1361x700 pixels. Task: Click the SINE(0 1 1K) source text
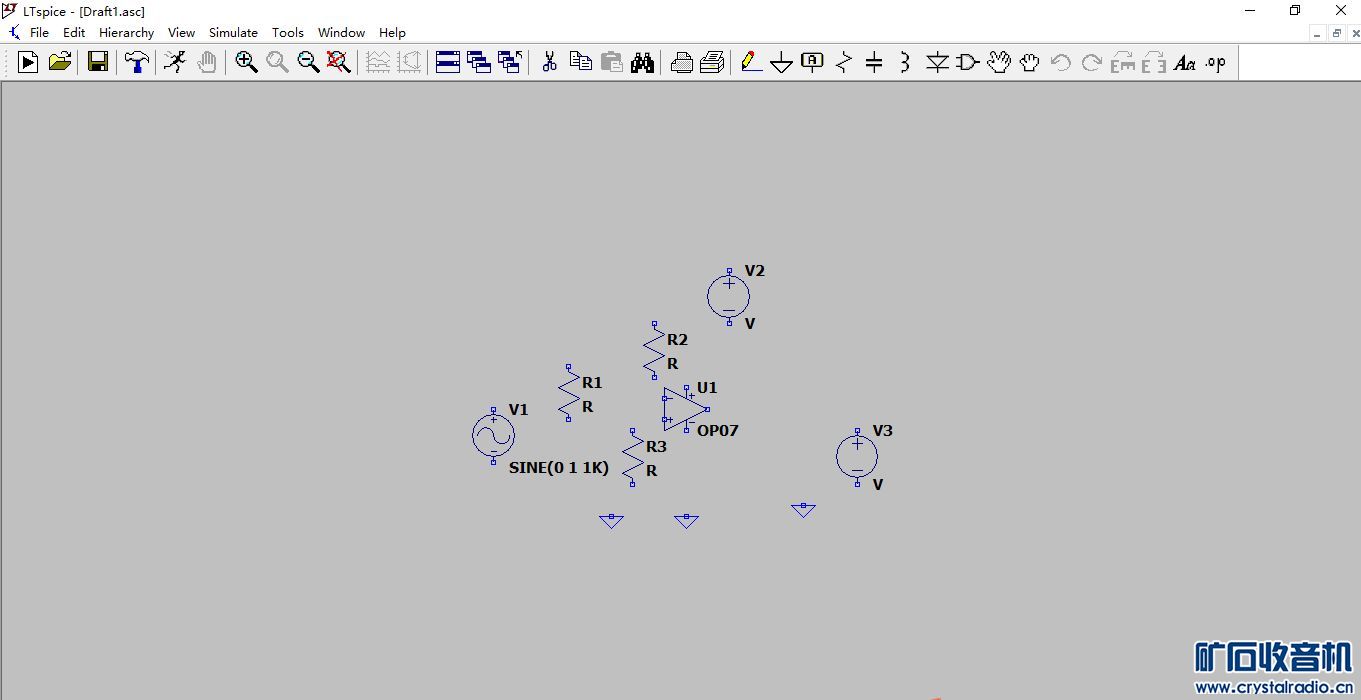tap(559, 467)
